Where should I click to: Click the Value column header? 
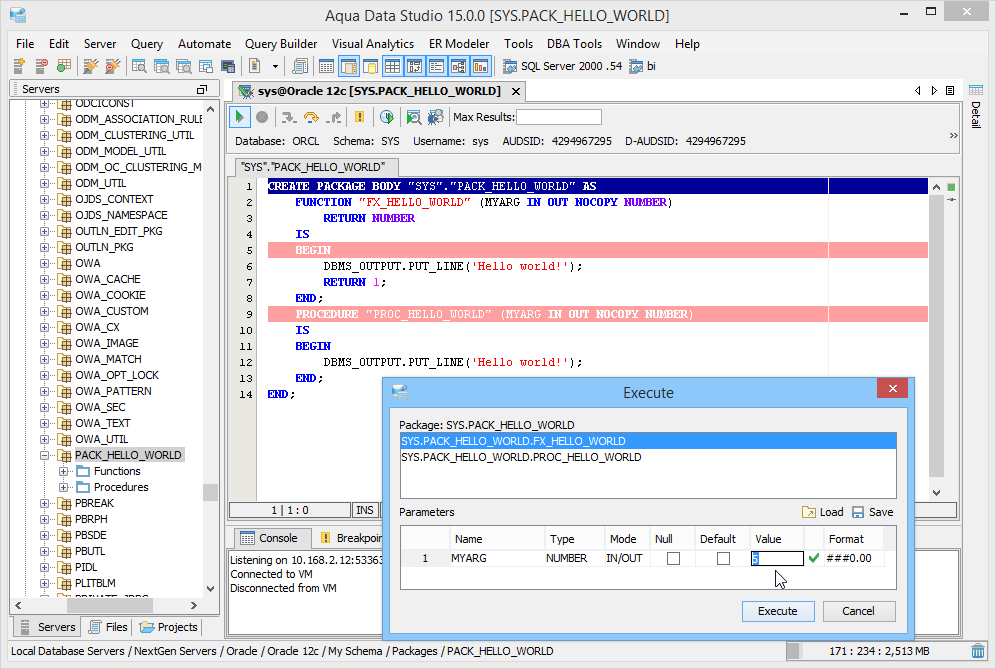point(777,539)
